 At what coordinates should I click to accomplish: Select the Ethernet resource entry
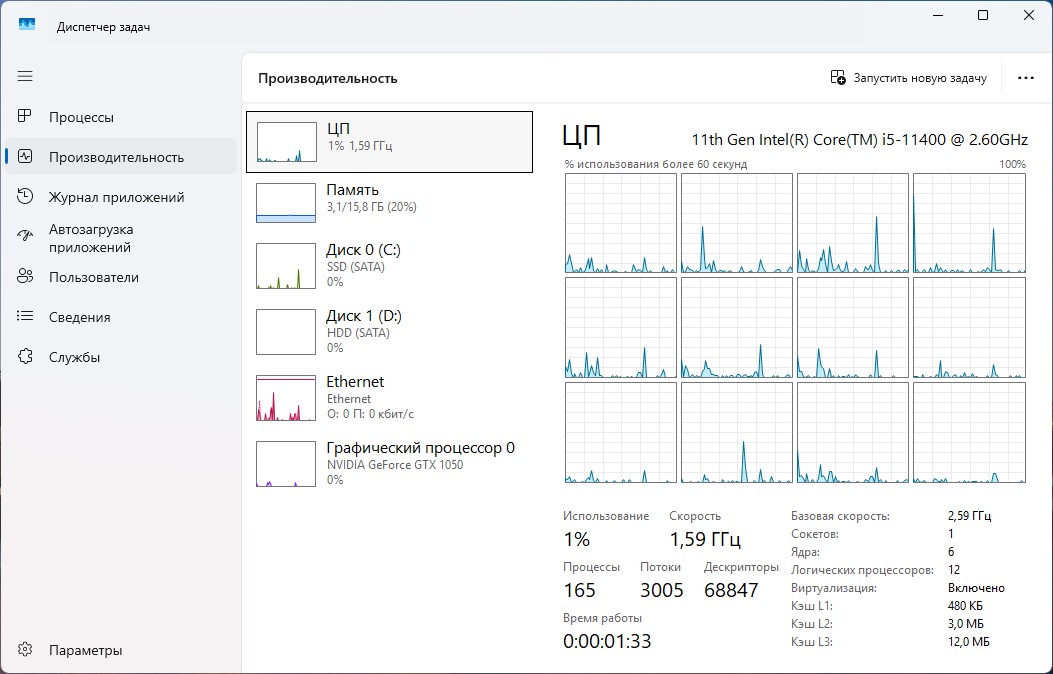coord(390,397)
